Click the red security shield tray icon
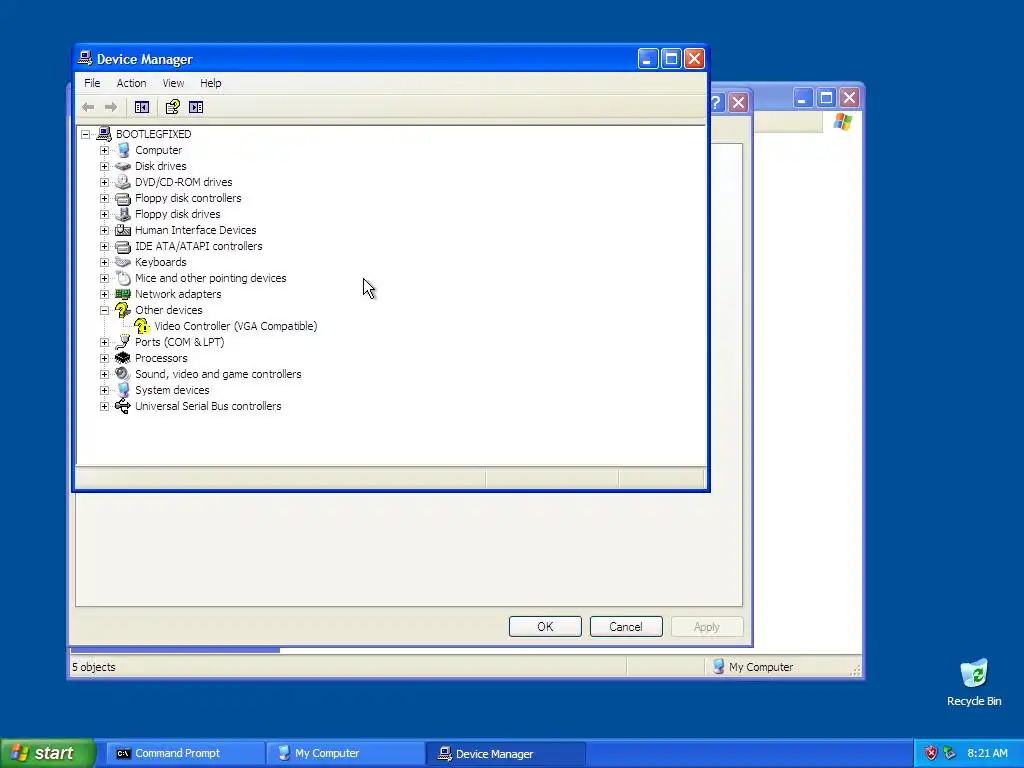 click(x=931, y=753)
